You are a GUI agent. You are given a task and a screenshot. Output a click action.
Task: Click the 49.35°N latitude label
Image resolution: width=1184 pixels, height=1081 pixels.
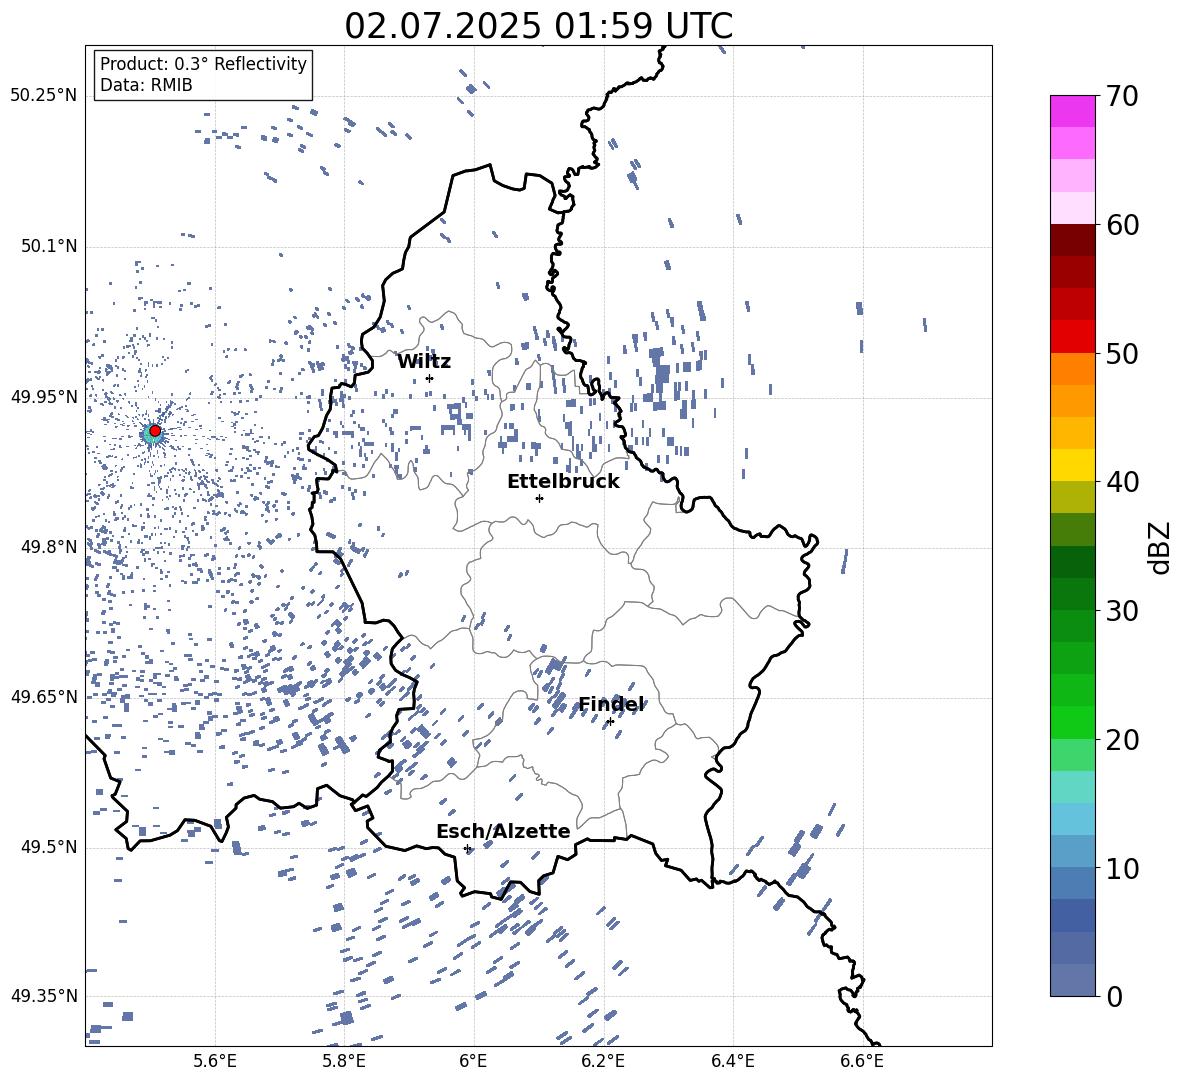(x=44, y=996)
